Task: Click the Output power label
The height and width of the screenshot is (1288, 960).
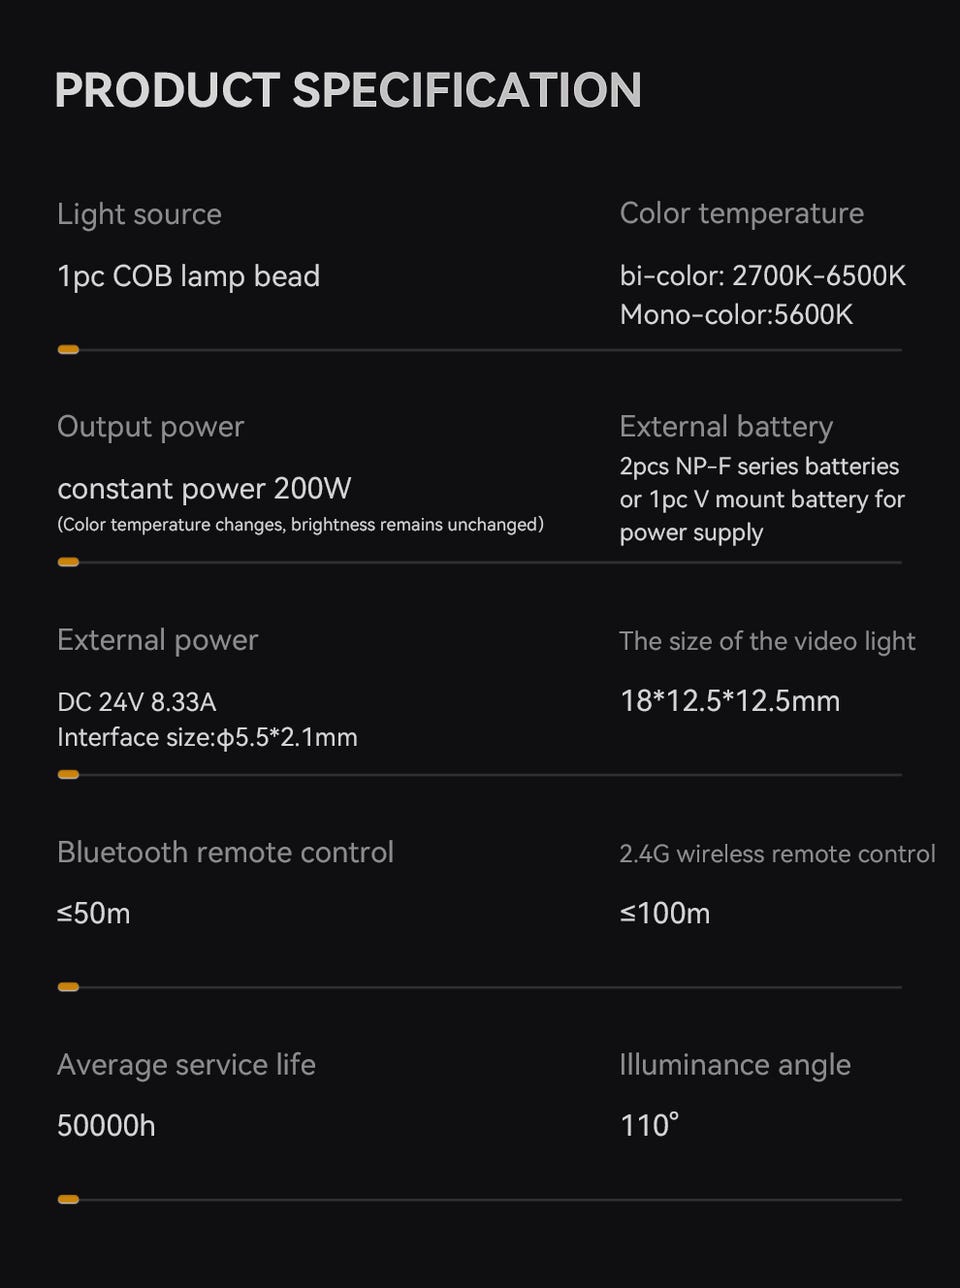Action: pos(150,427)
